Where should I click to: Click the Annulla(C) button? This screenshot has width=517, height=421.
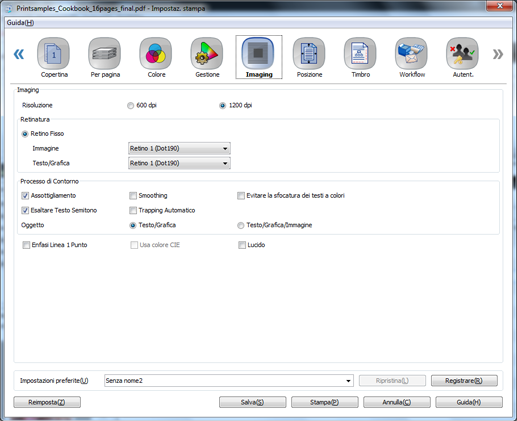point(397,402)
